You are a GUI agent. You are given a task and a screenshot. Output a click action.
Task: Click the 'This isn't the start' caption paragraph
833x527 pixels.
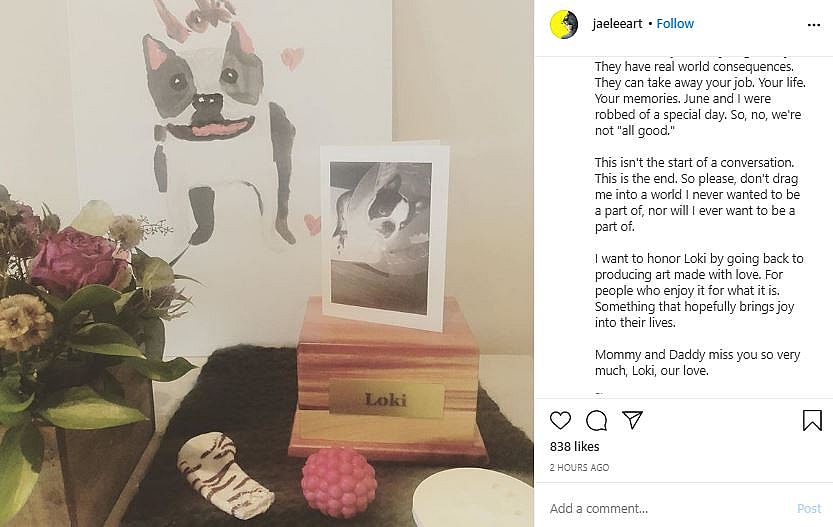click(x=697, y=194)
